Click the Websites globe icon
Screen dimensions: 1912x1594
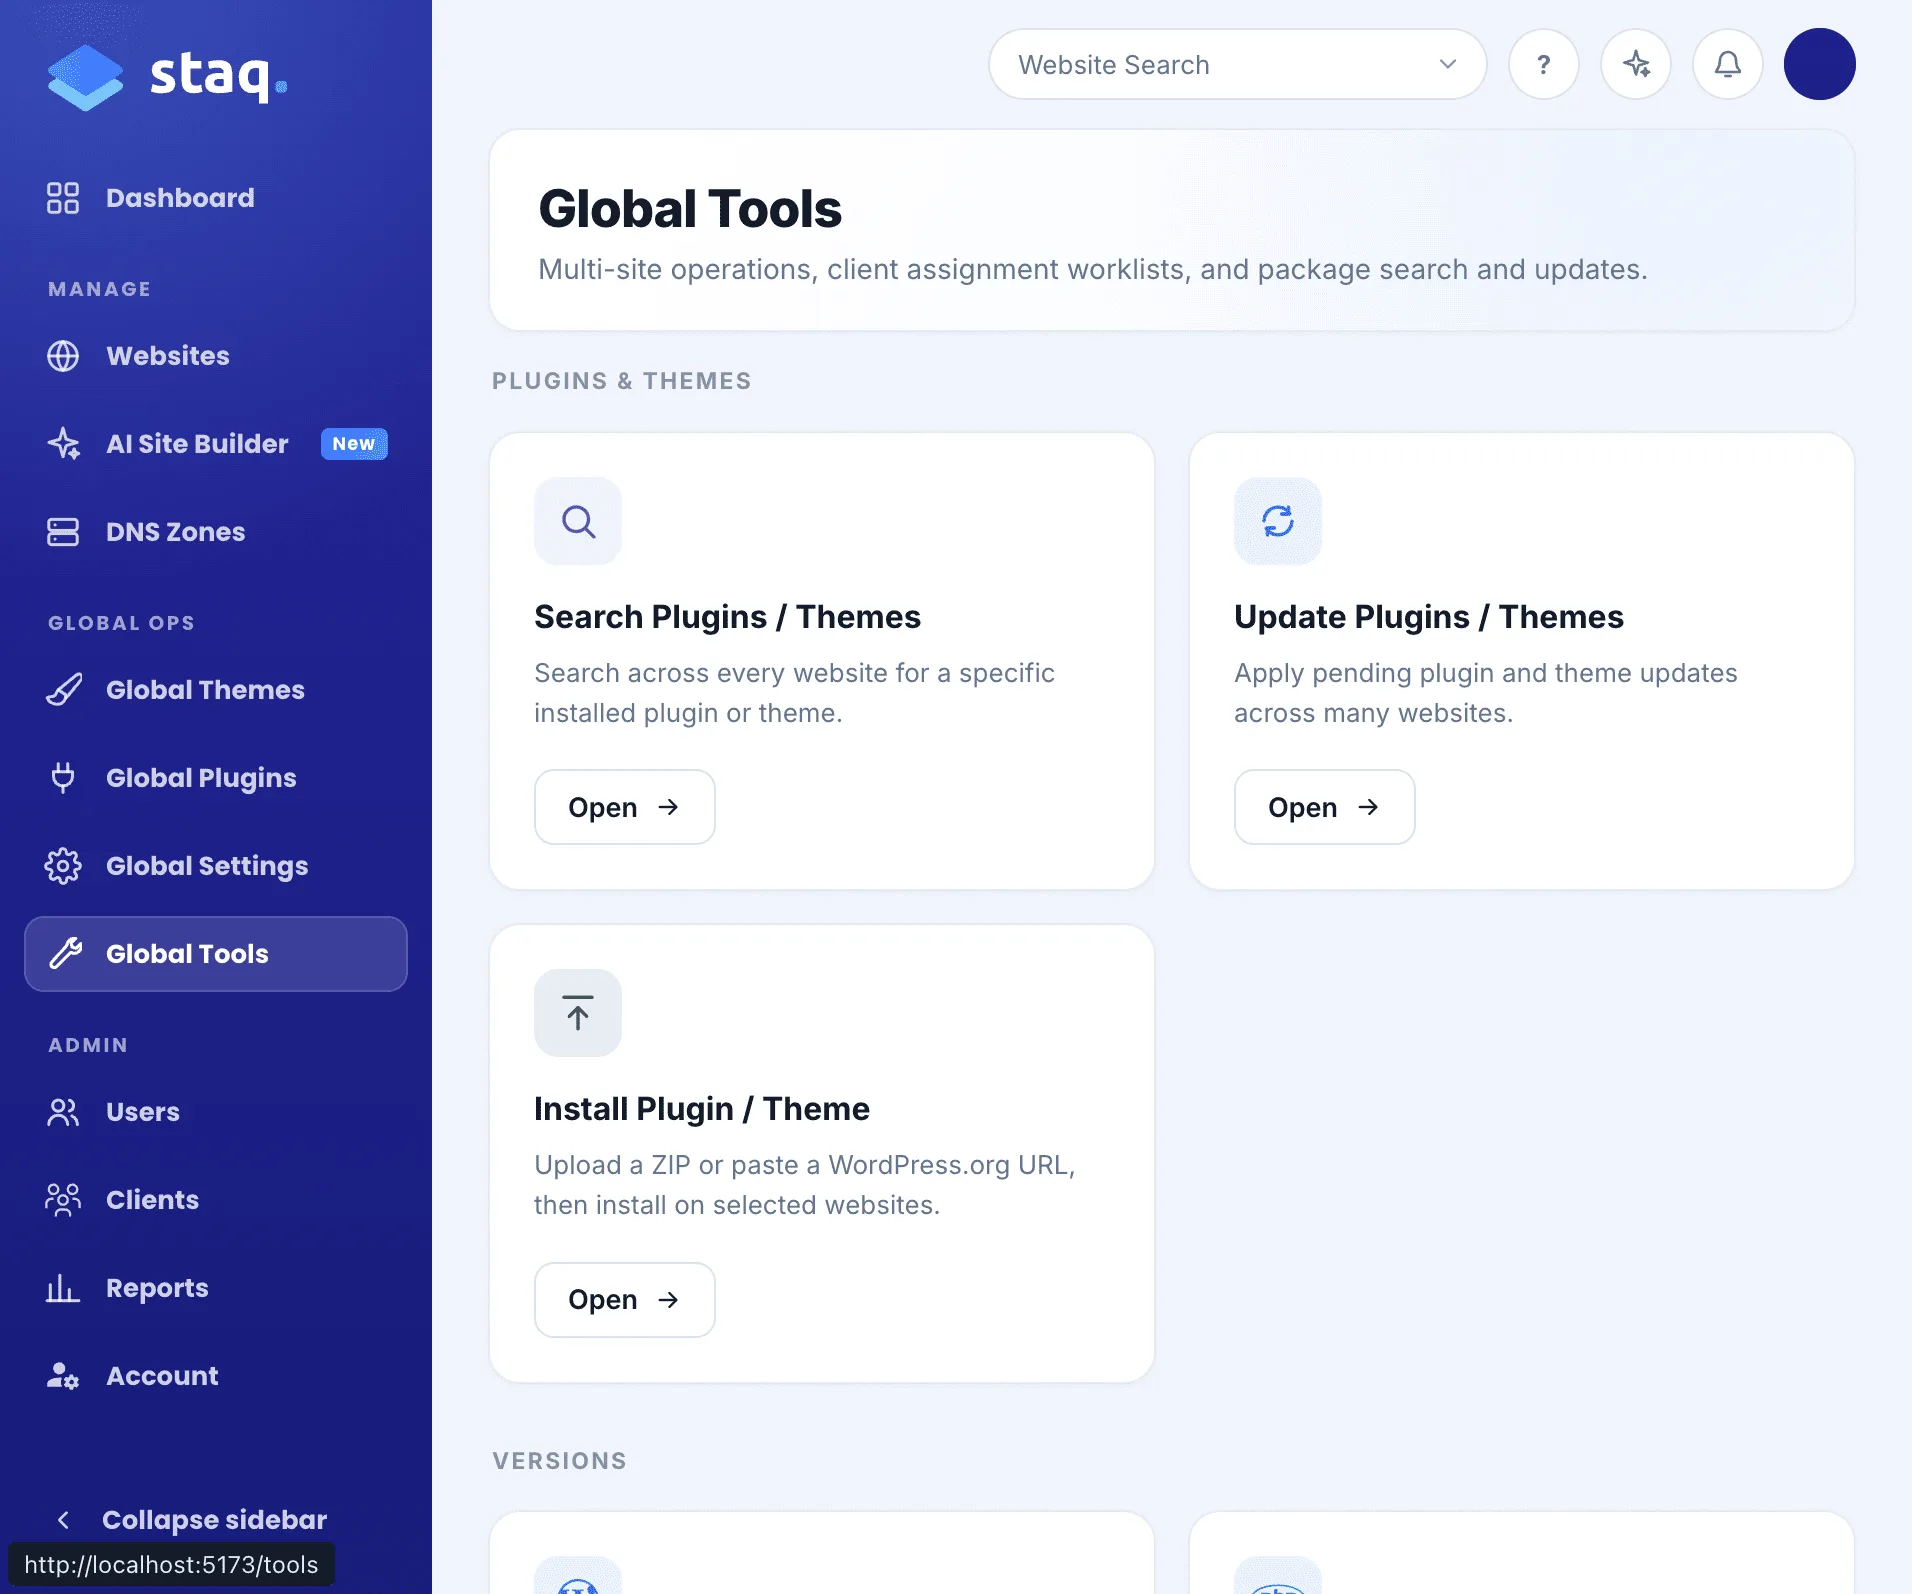63,356
